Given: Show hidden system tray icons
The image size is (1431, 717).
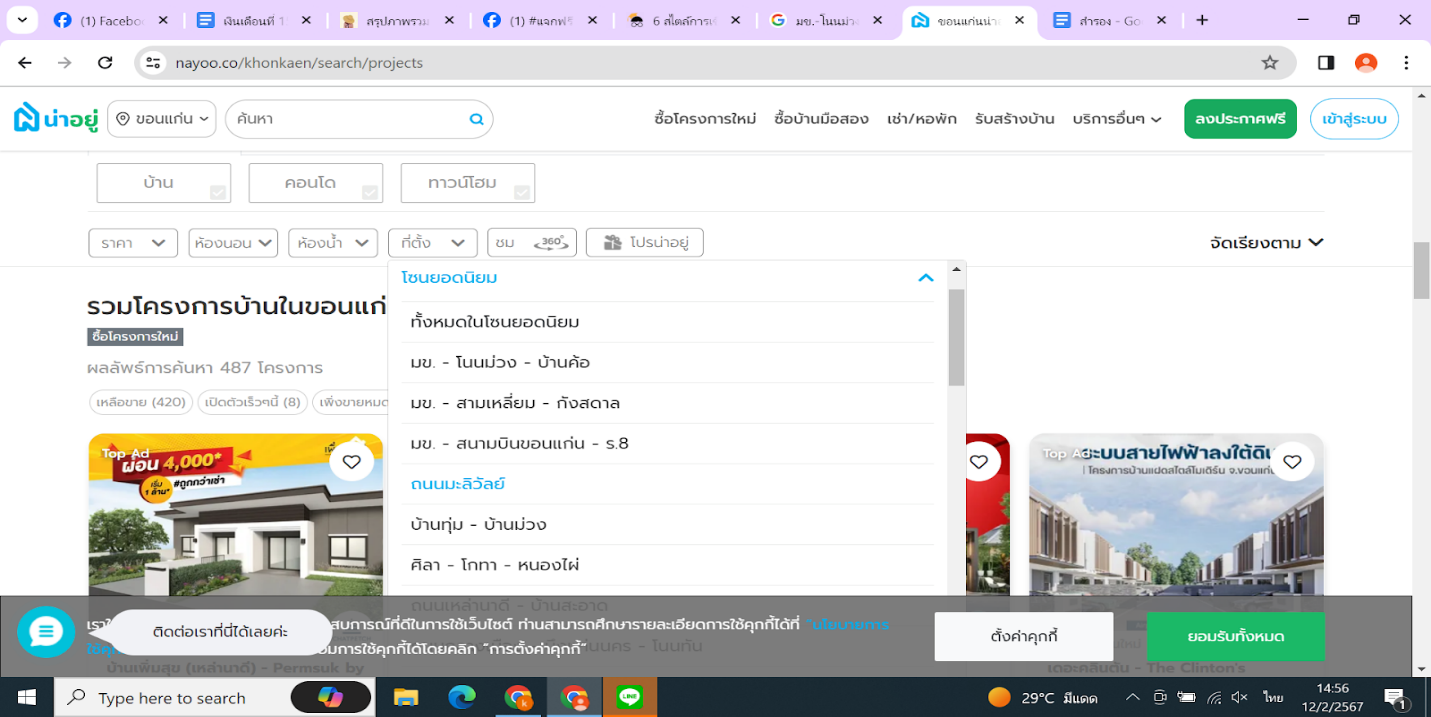Looking at the screenshot, I should pos(1132,697).
